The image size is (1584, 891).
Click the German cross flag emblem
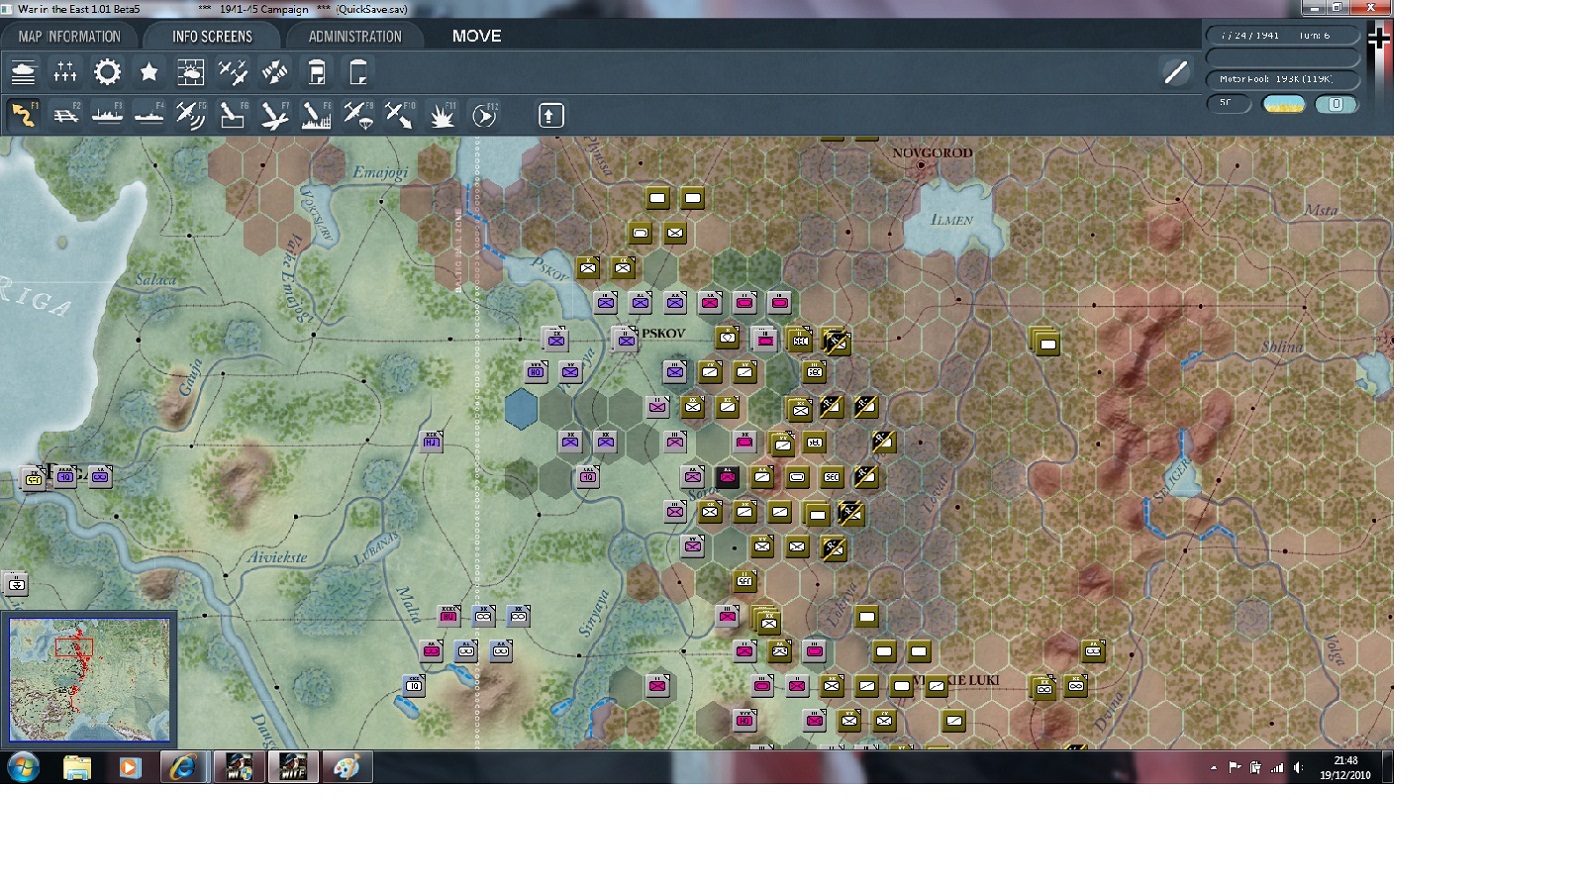point(1379,38)
